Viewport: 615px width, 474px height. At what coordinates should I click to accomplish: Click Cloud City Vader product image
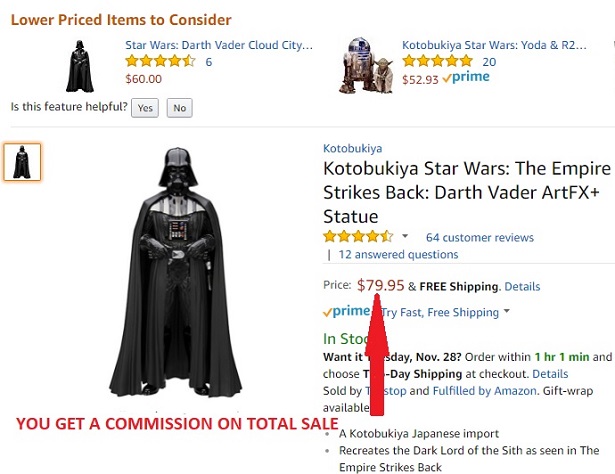(x=80, y=66)
